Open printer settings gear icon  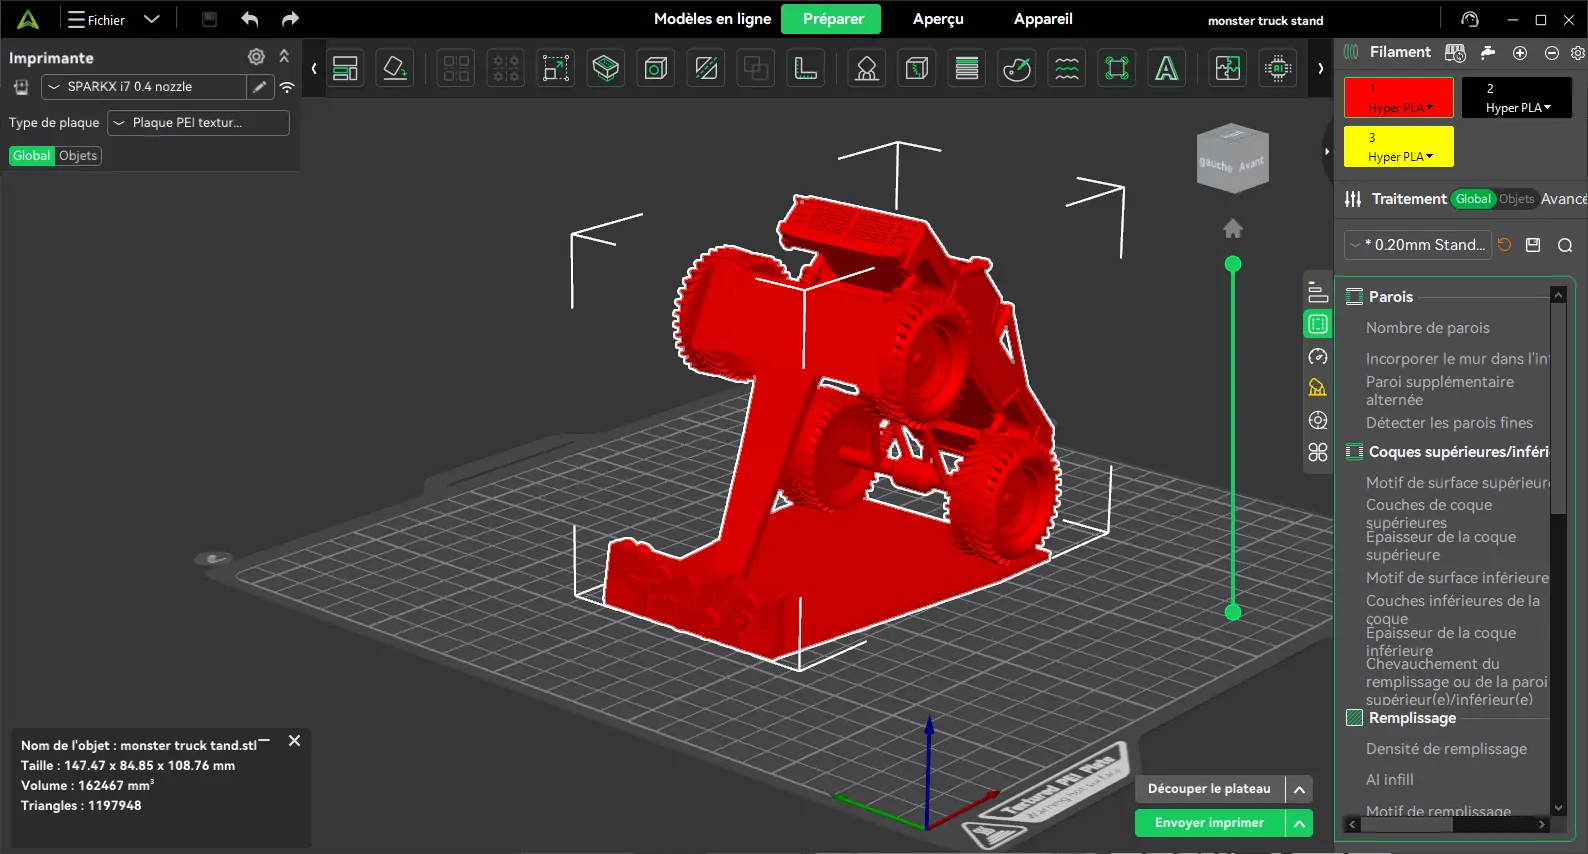tap(256, 57)
